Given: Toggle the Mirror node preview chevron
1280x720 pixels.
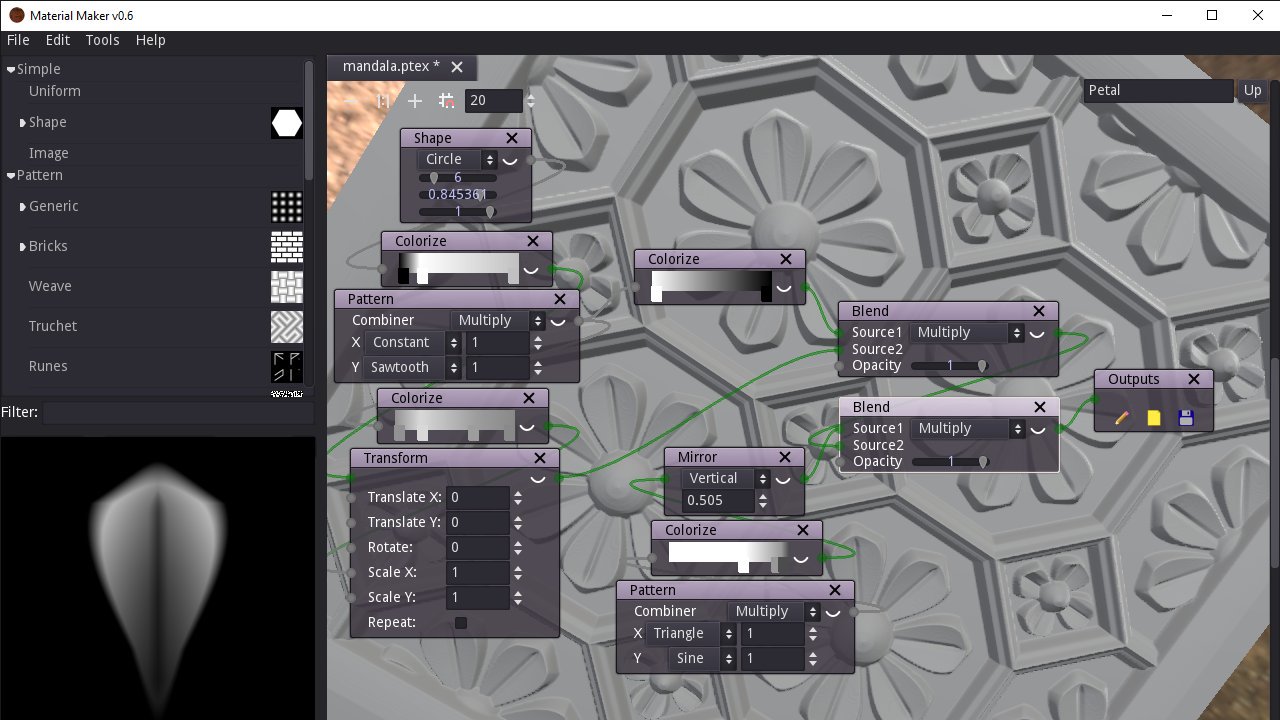Looking at the screenshot, I should coord(783,479).
